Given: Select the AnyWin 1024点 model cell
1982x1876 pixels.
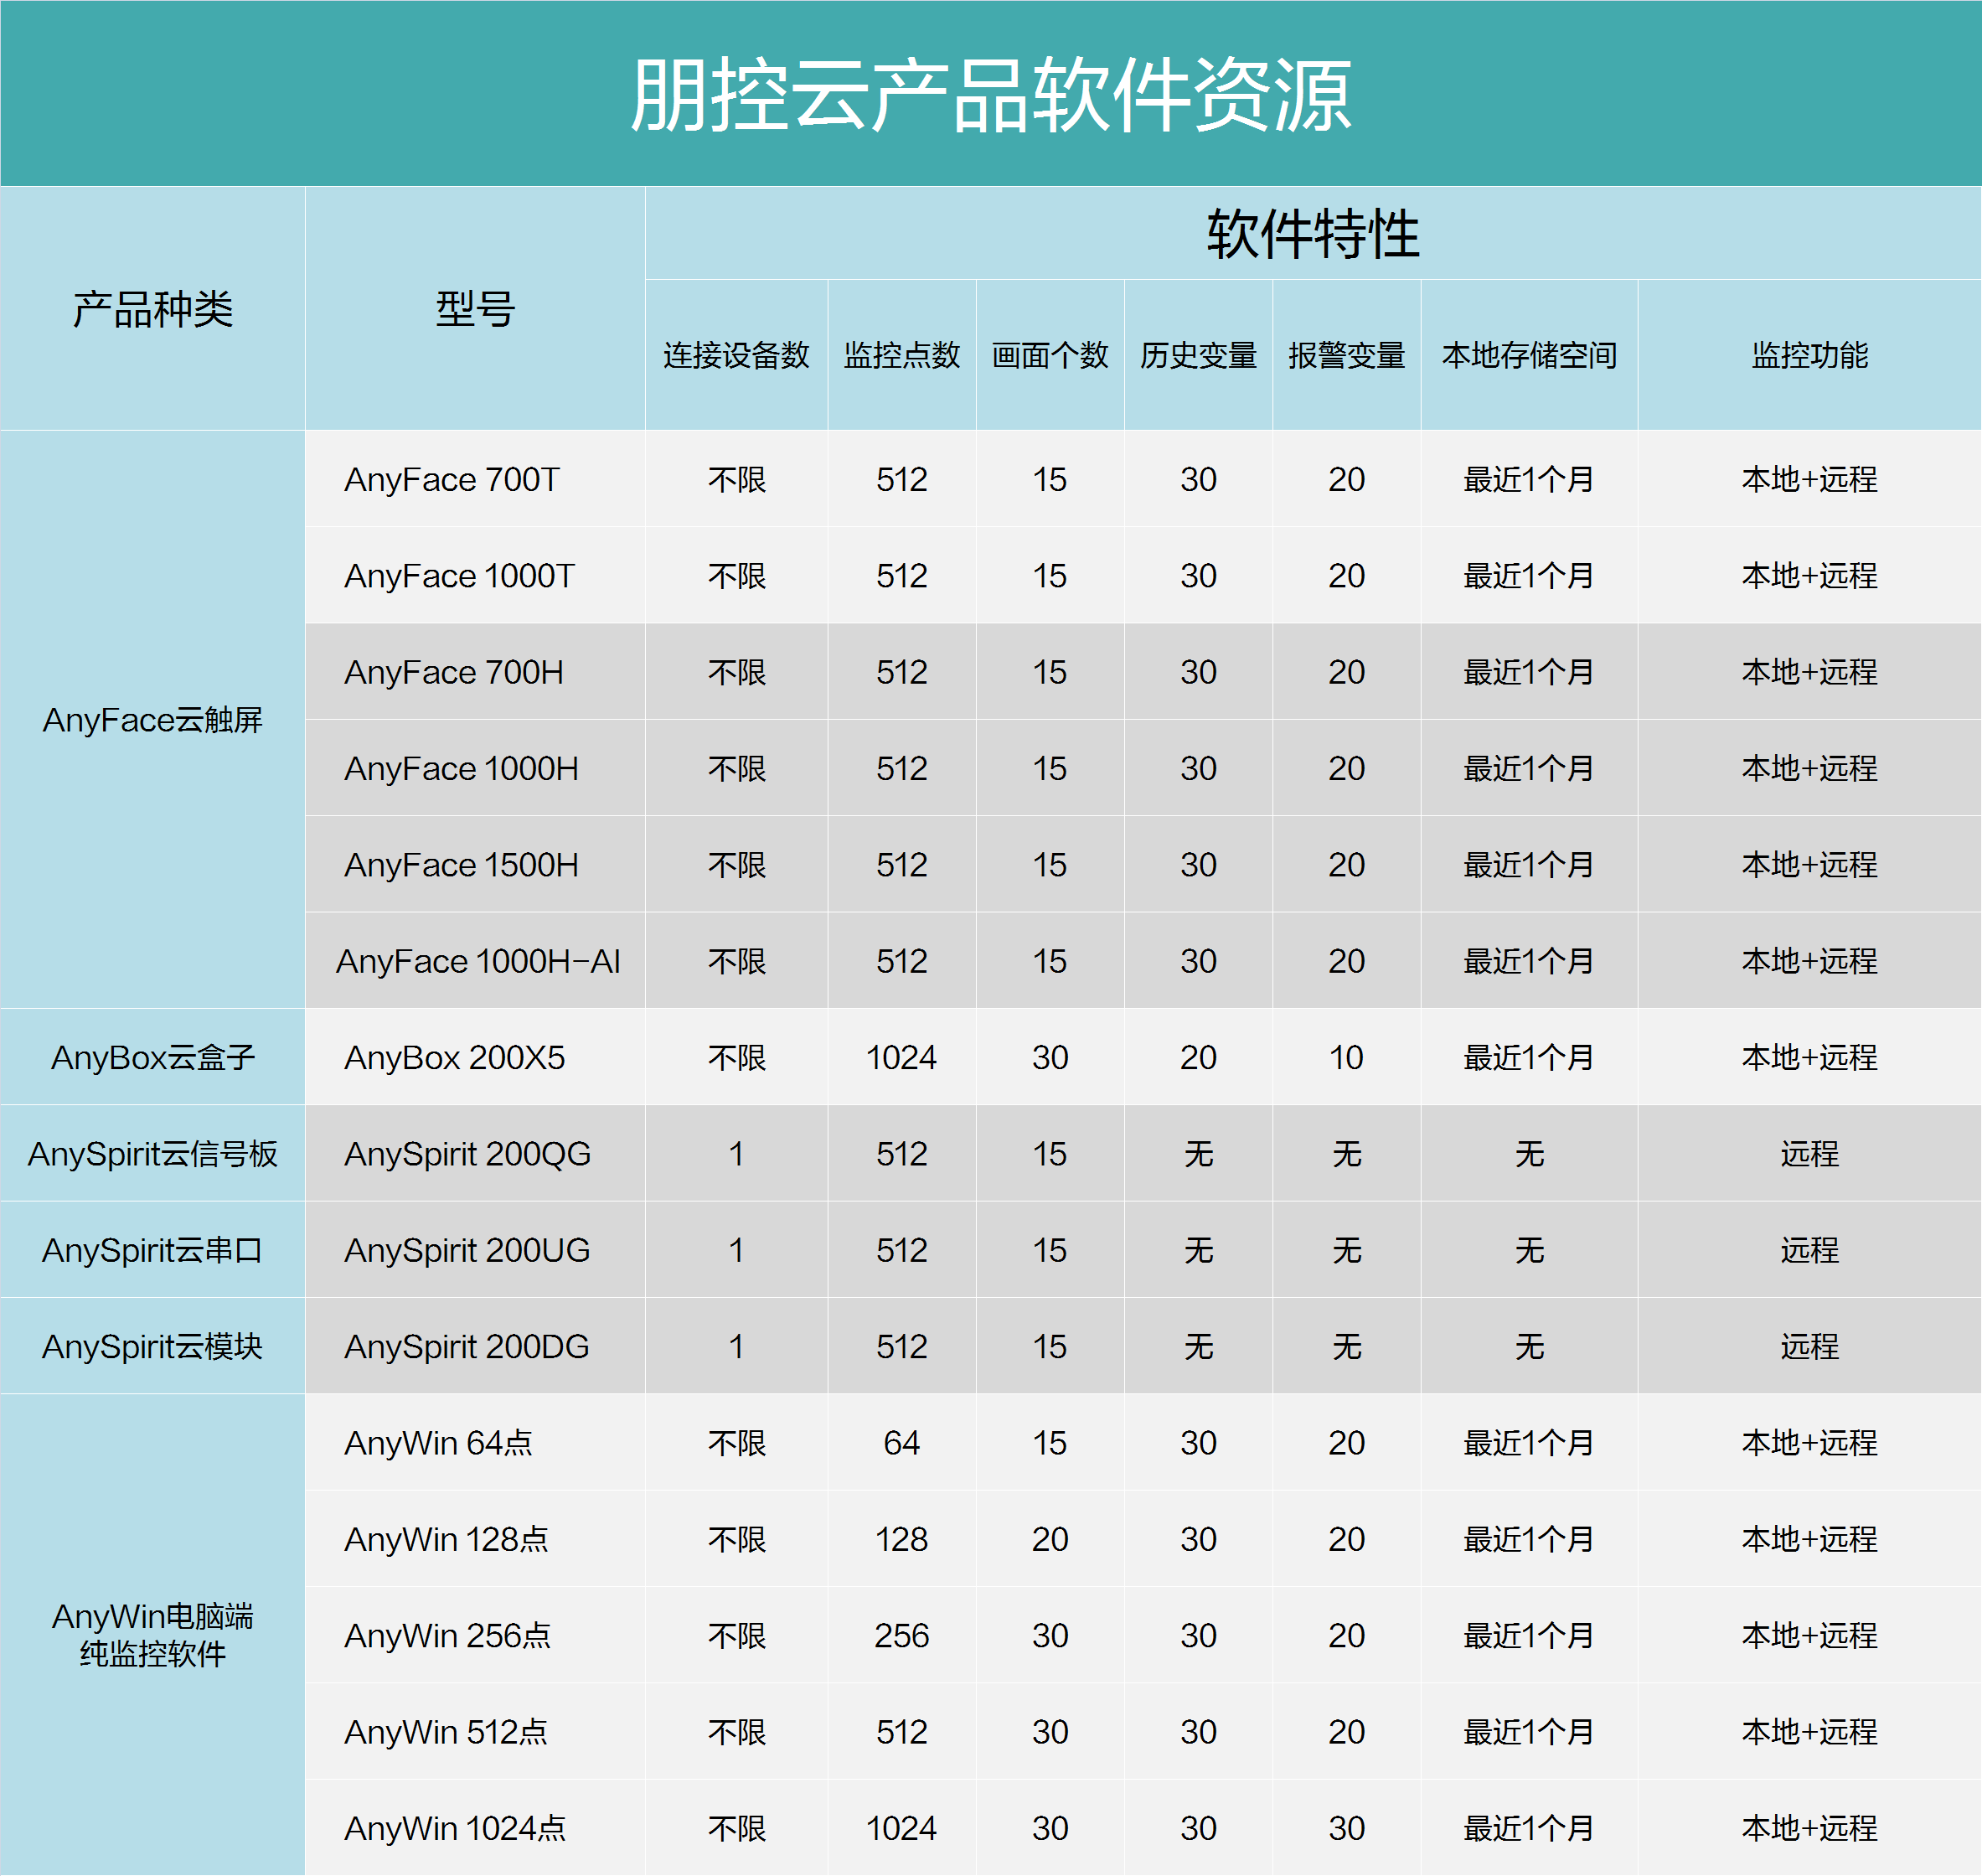Looking at the screenshot, I should (455, 1828).
